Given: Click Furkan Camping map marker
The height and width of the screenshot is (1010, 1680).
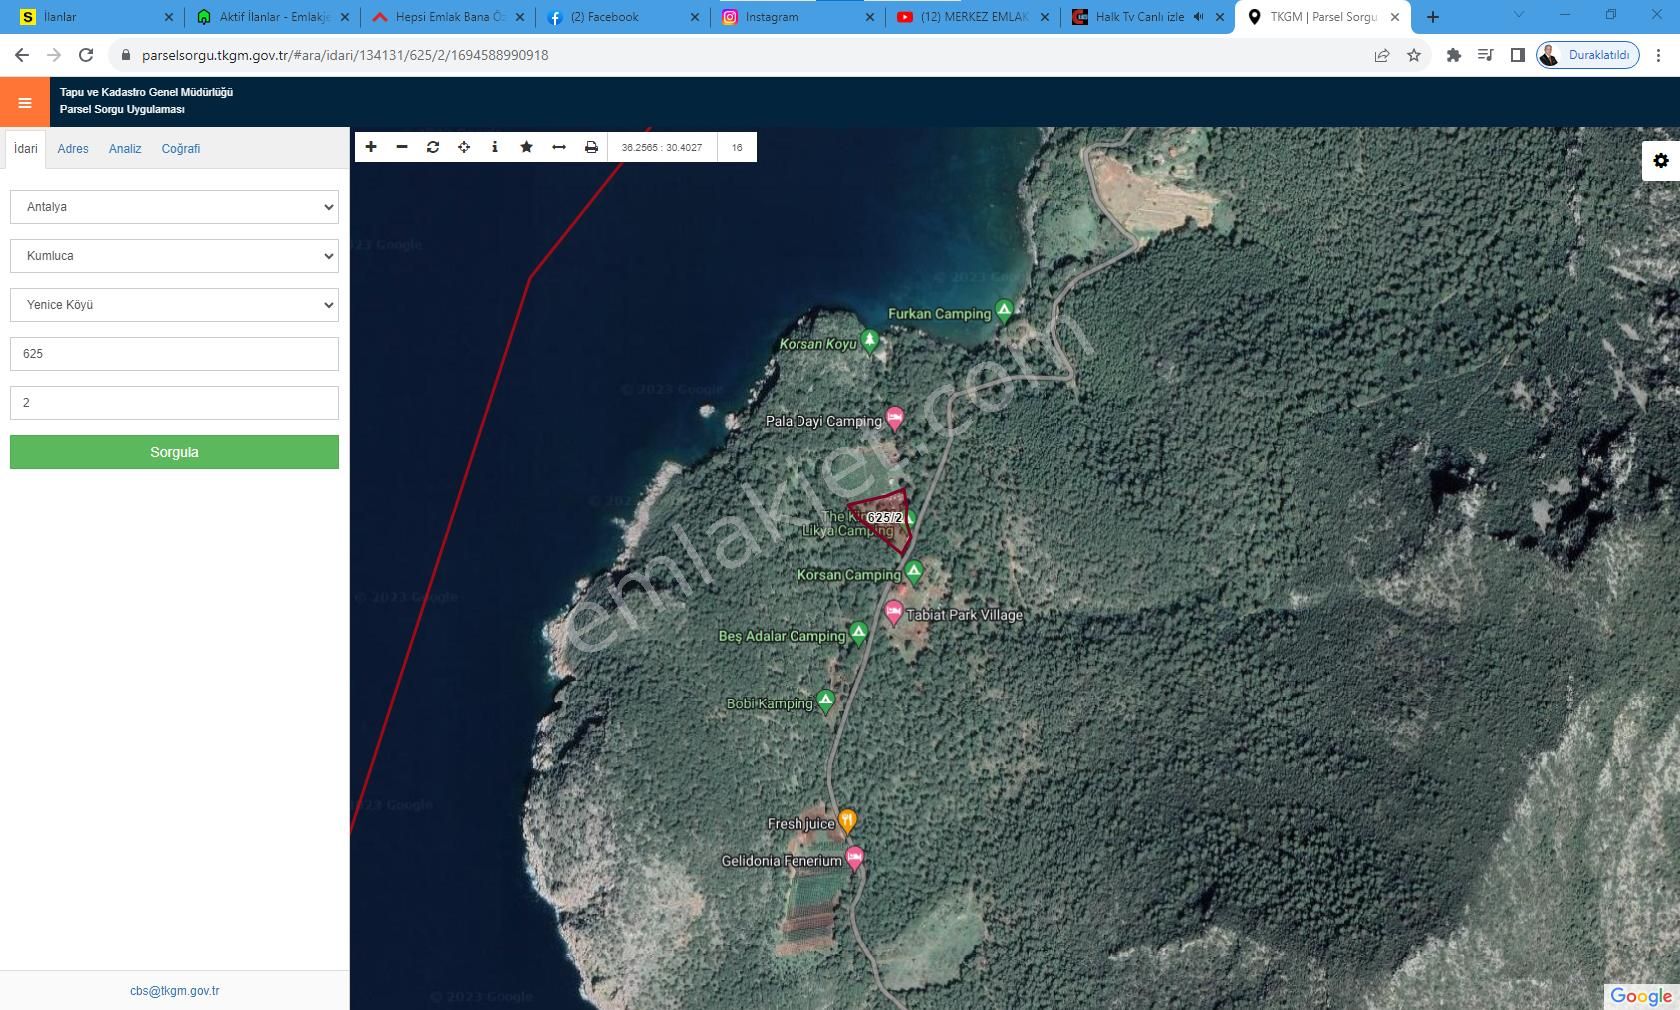Looking at the screenshot, I should [1004, 309].
